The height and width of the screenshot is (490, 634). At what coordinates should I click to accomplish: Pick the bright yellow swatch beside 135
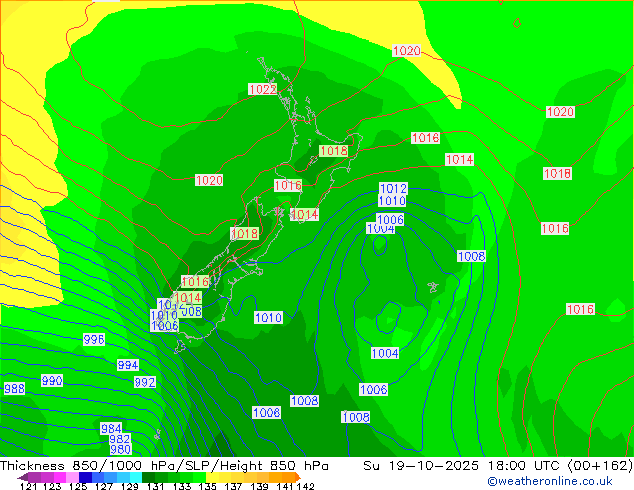213,477
